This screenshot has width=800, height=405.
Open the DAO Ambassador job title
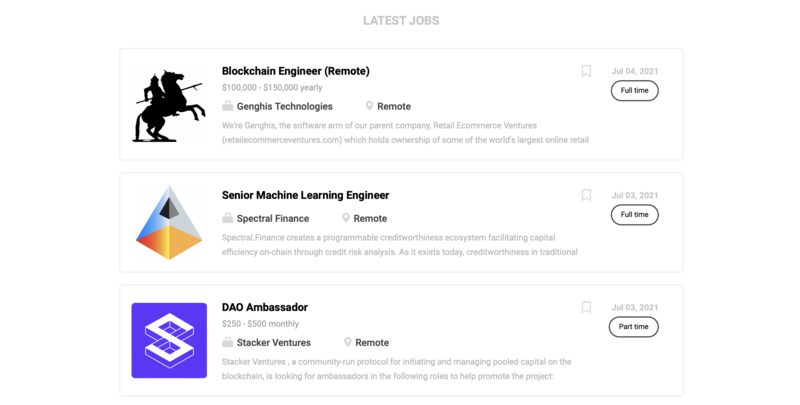(x=264, y=307)
